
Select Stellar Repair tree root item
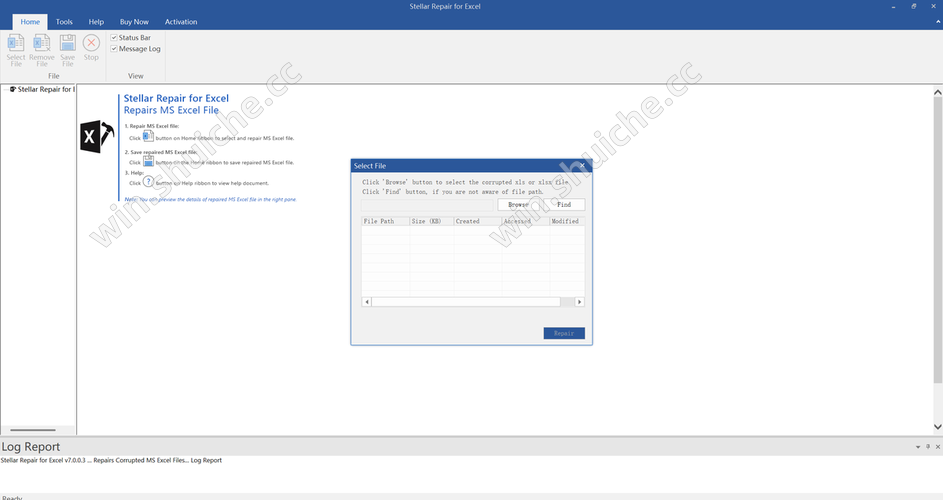[42, 89]
